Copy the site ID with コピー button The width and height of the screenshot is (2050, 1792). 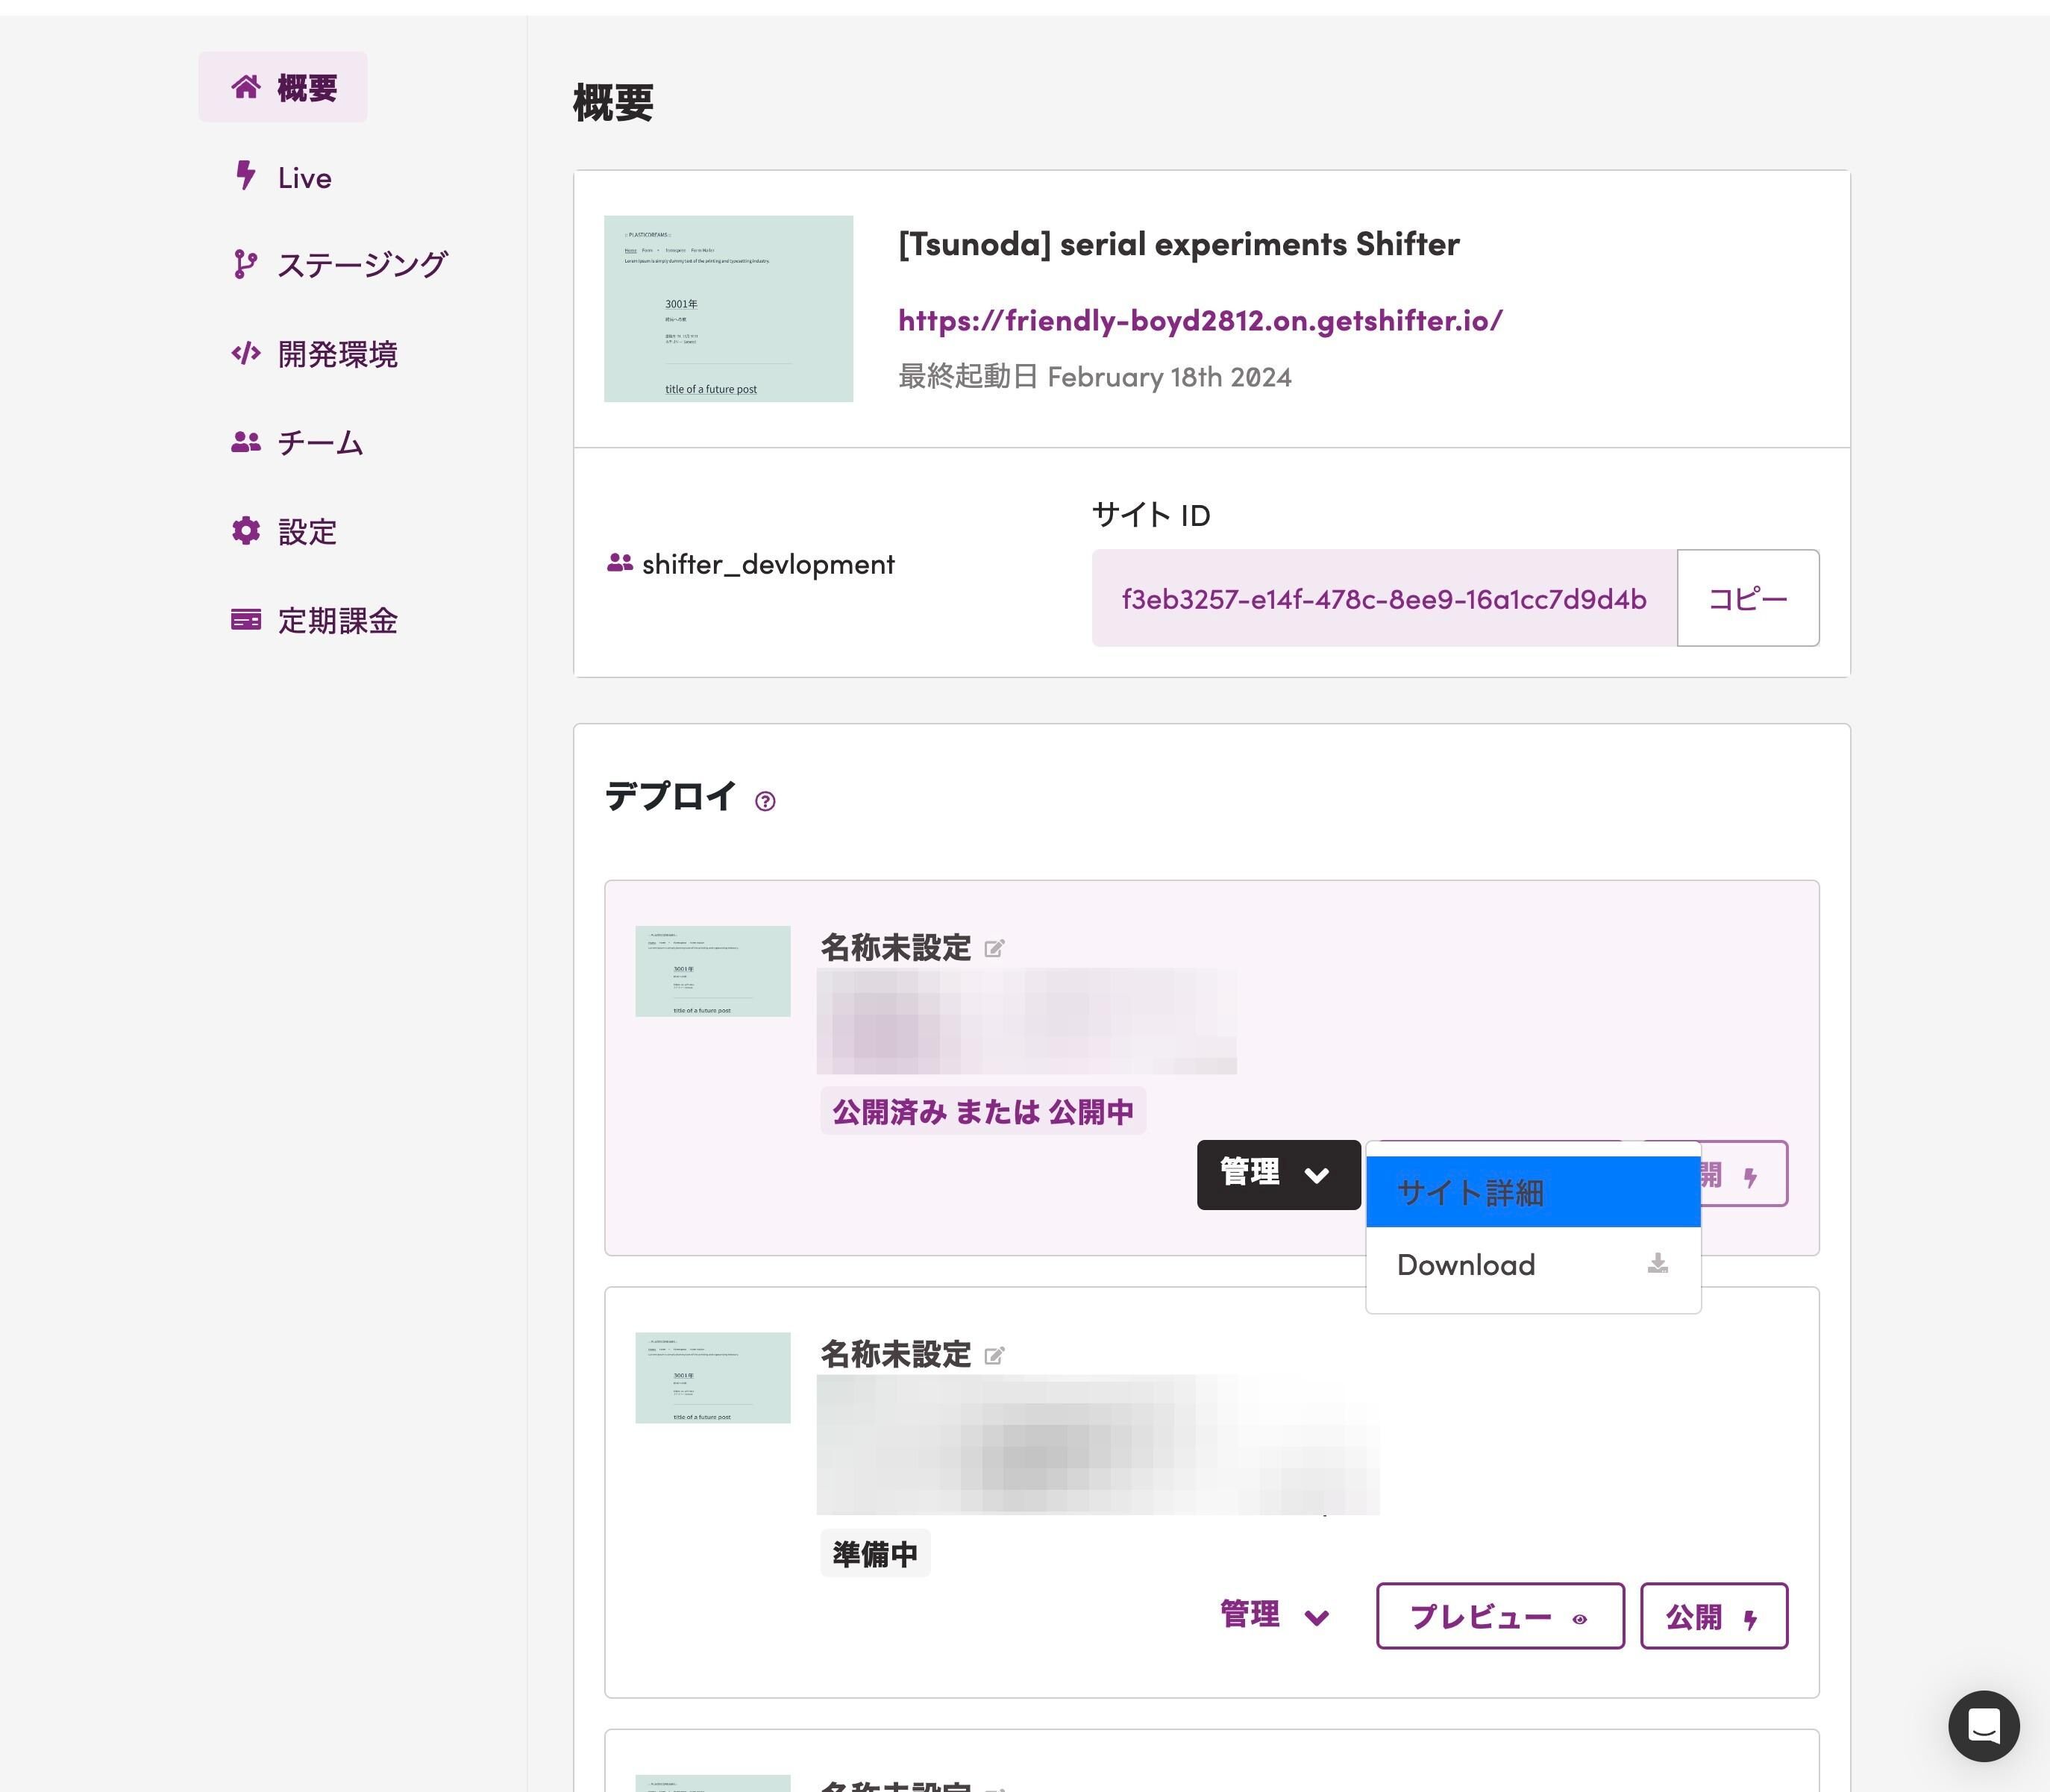1747,598
